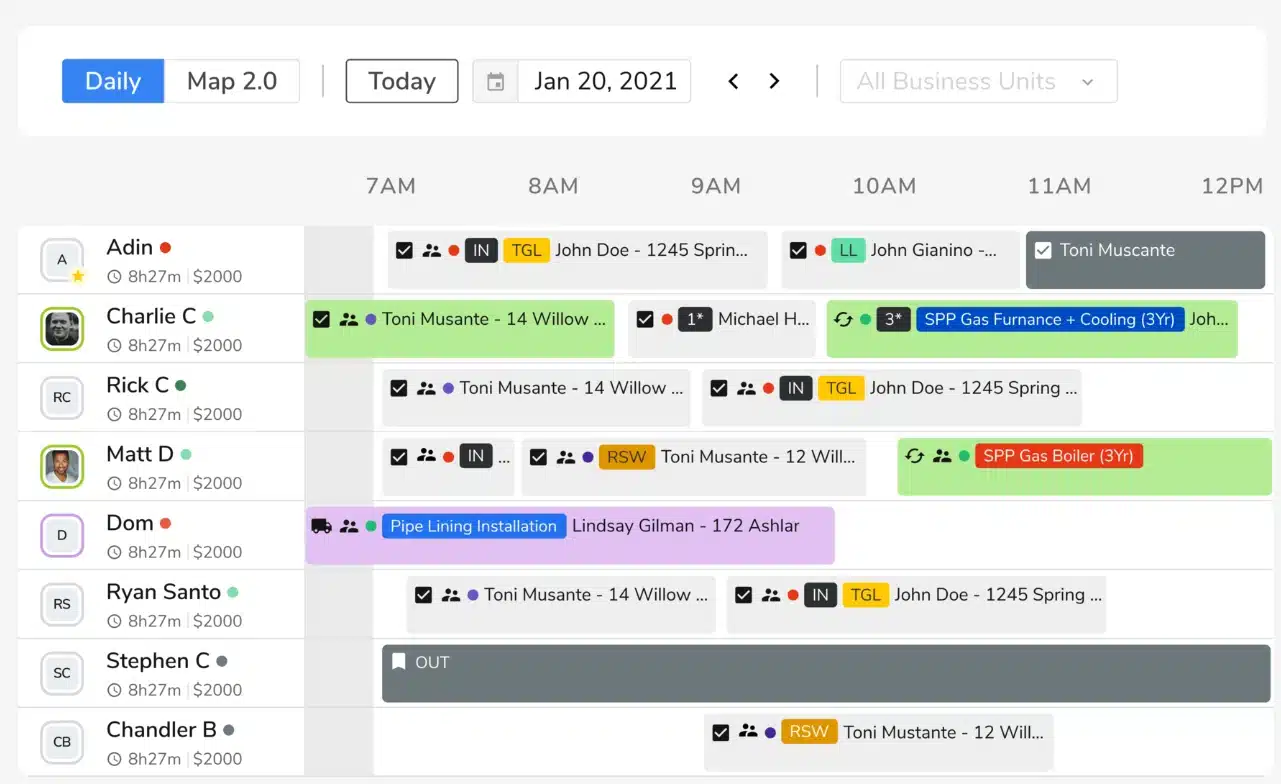1281x784 pixels.
Task: Click the previous day arrow
Action: (733, 81)
